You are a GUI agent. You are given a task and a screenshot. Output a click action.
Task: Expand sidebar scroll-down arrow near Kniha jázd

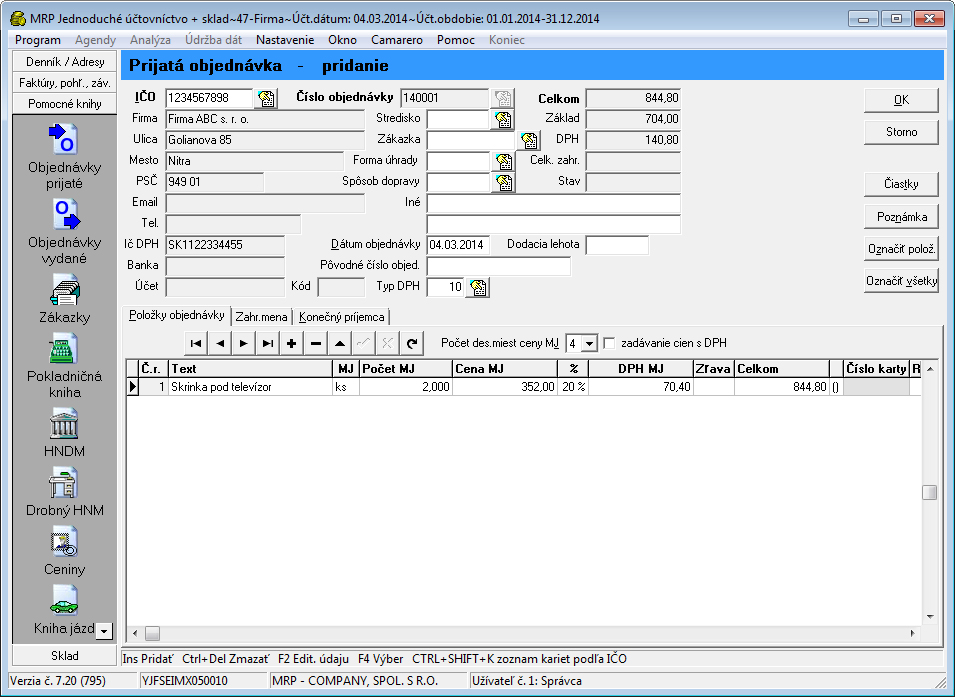[x=103, y=631]
